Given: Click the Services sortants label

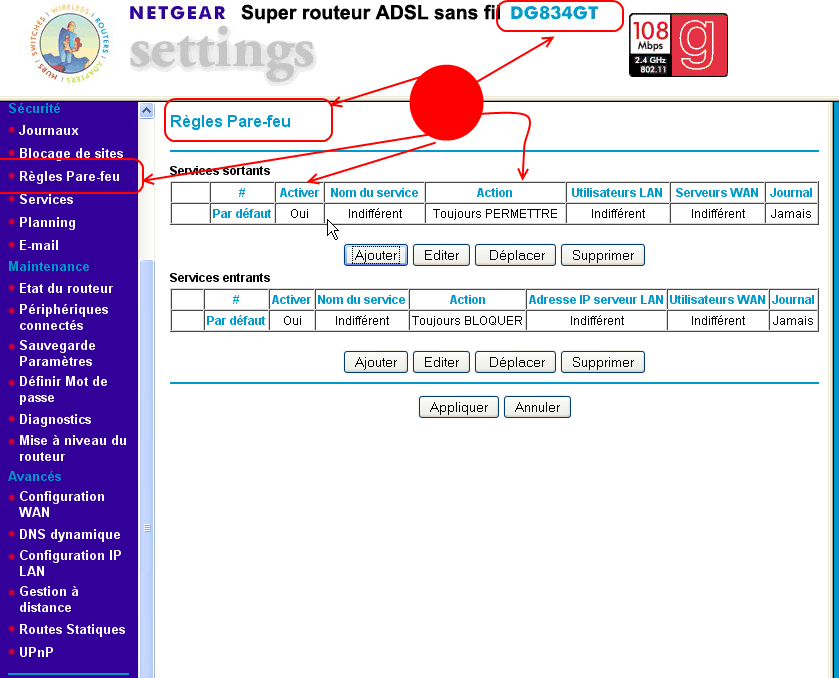Looking at the screenshot, I should [x=219, y=171].
